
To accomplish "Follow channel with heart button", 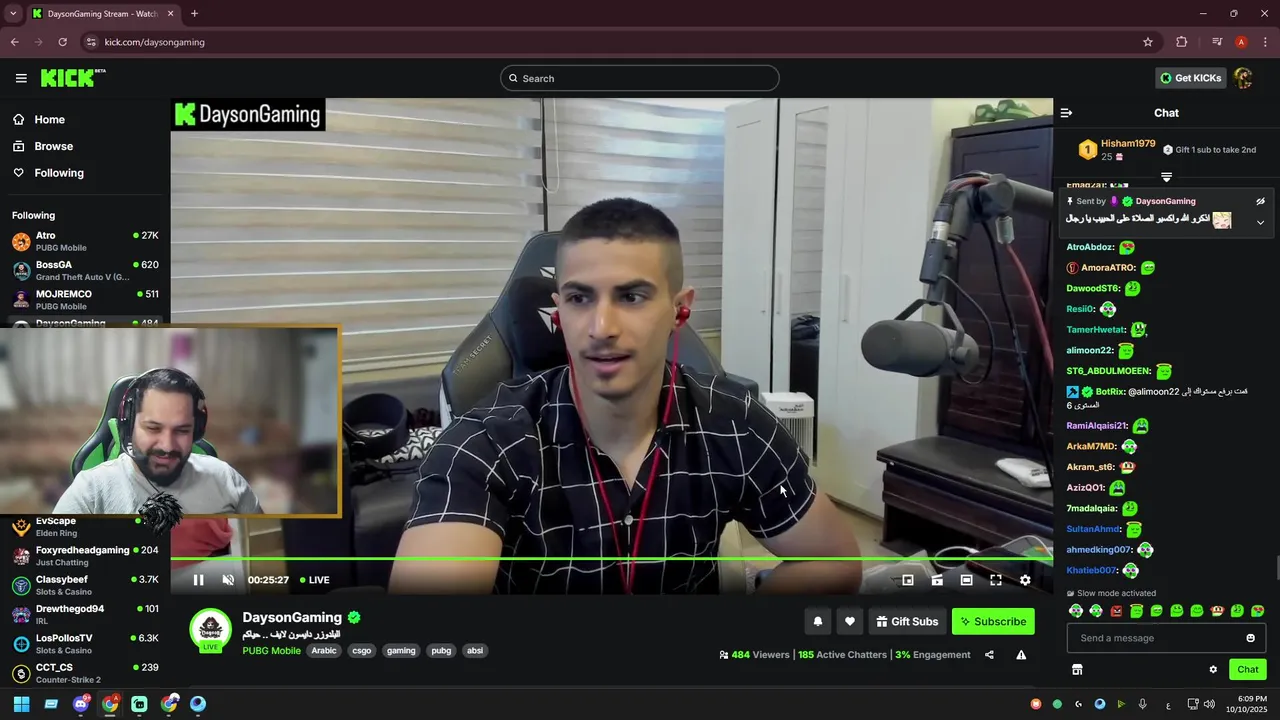I will tap(850, 621).
